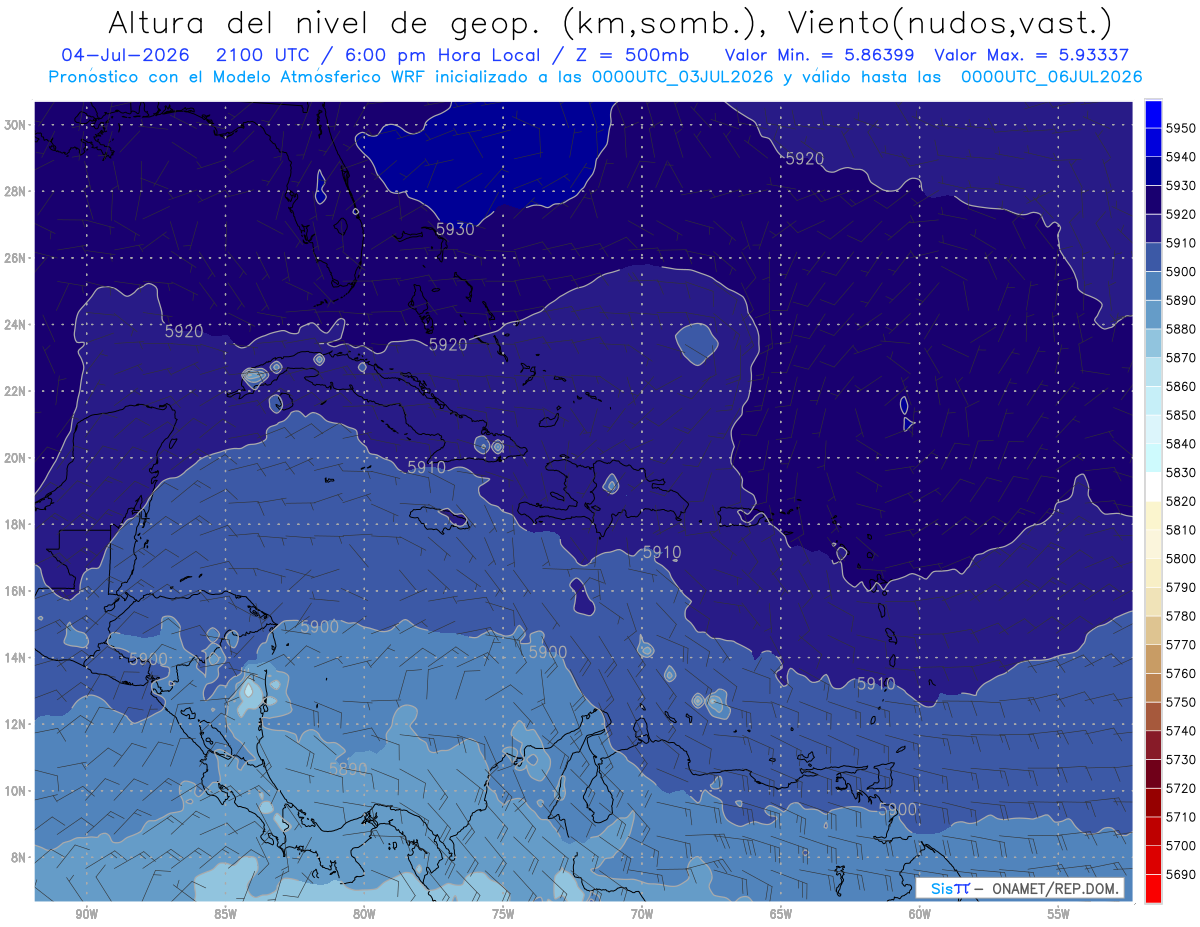Click the '5950' colorbar value

1181,128
